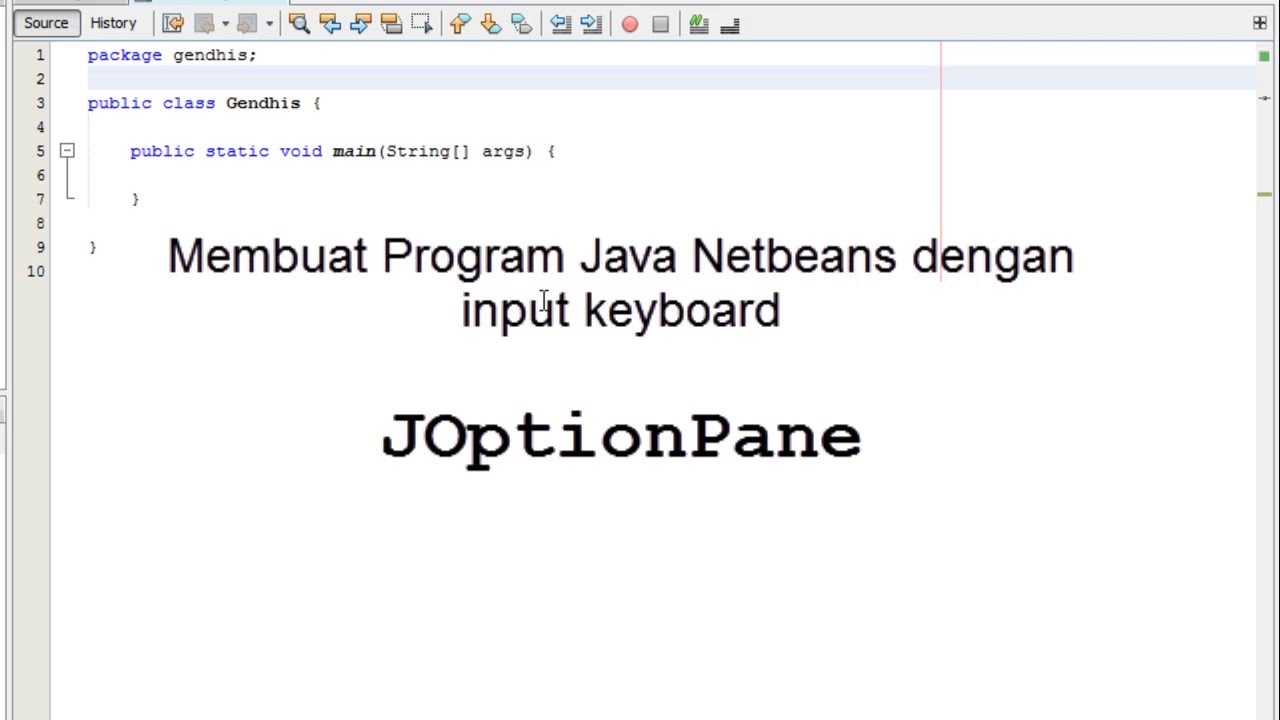This screenshot has height=720, width=1280.
Task: Click the Forward navigation arrow icon
Action: point(247,24)
